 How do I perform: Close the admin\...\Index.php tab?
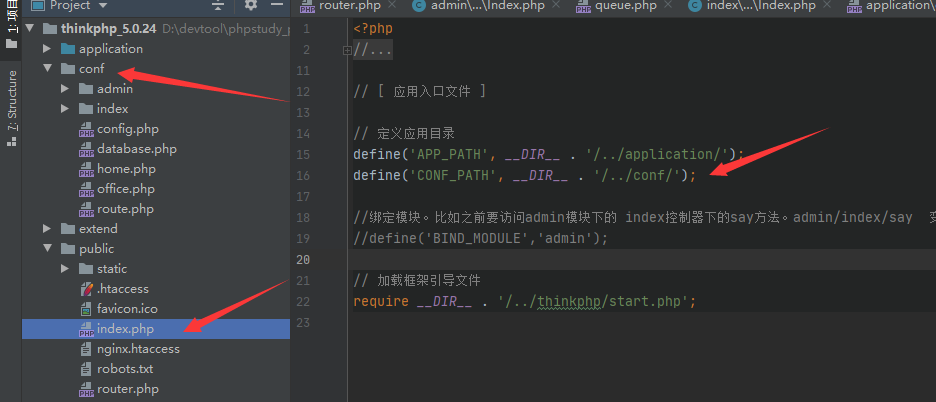(556, 5)
